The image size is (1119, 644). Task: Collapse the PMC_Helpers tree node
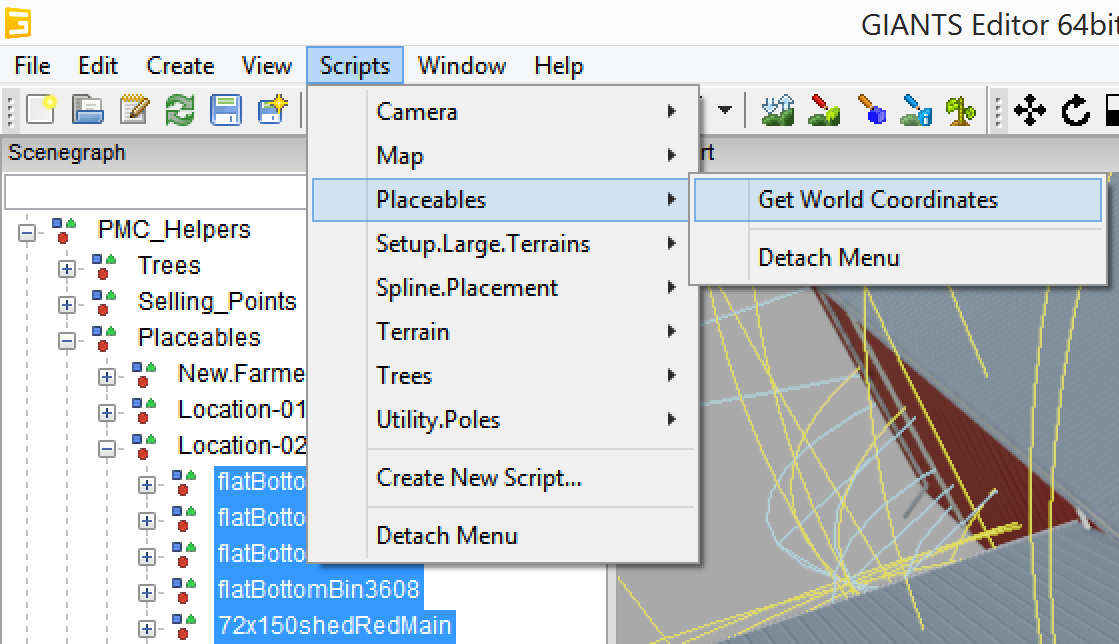(27, 233)
